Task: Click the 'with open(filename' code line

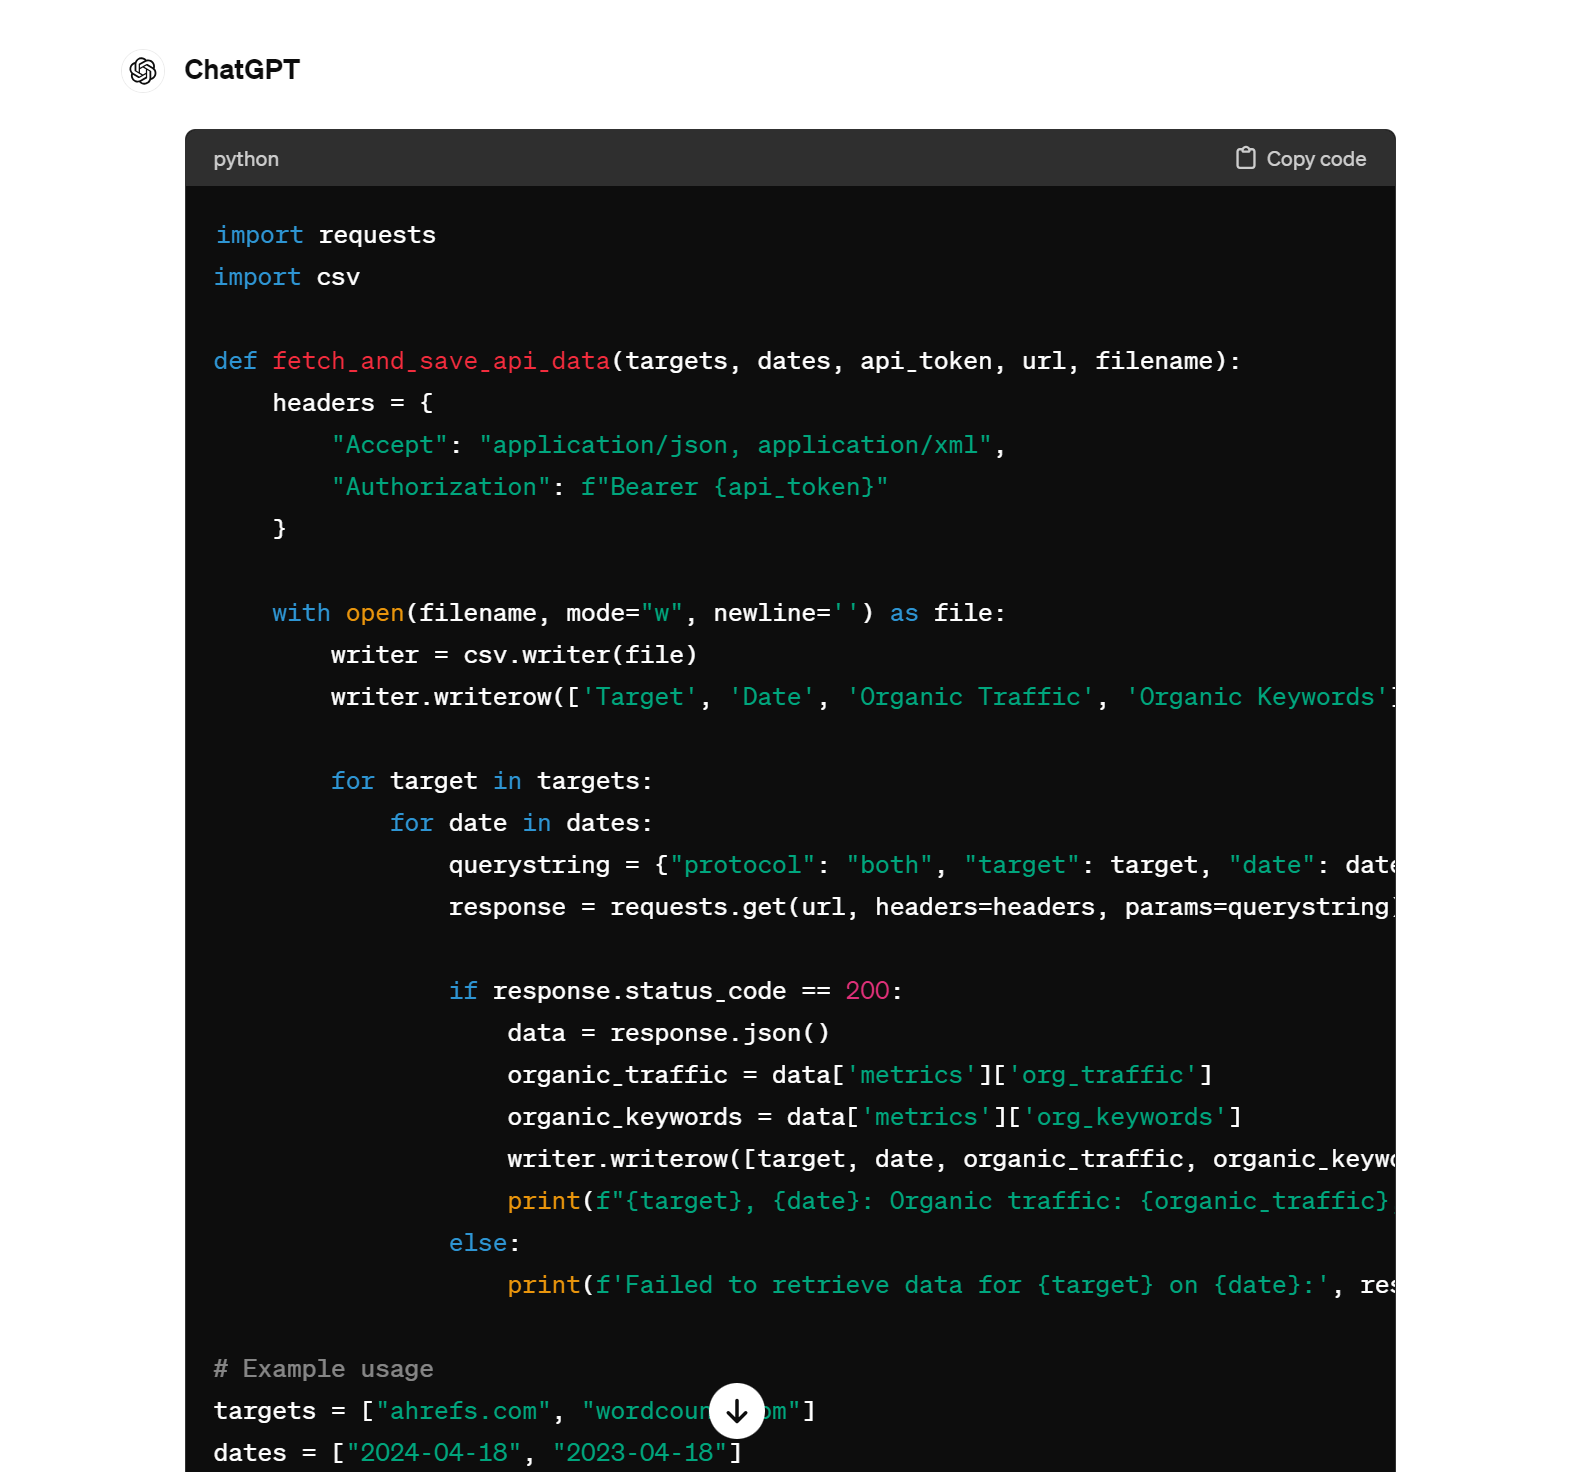Action: pyautogui.click(x=638, y=613)
